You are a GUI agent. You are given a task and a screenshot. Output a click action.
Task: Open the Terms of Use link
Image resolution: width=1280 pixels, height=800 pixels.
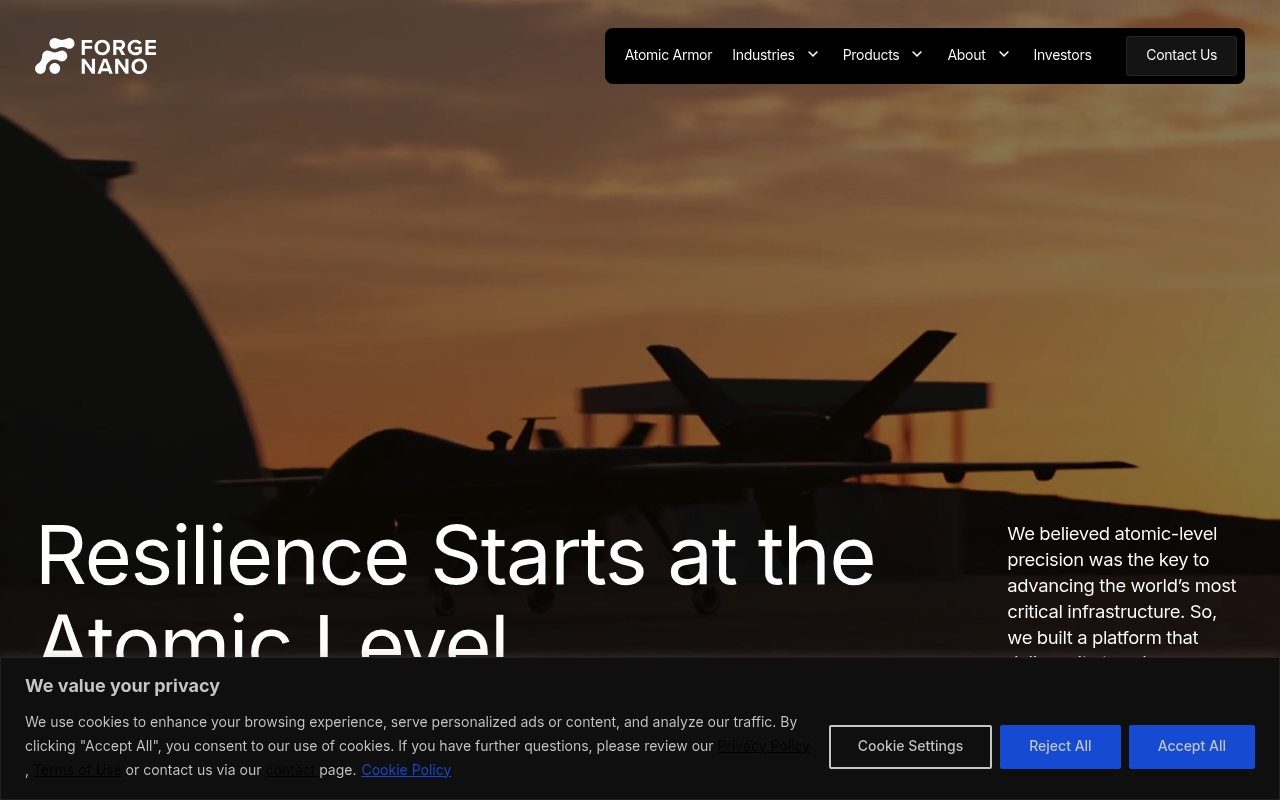(x=77, y=770)
